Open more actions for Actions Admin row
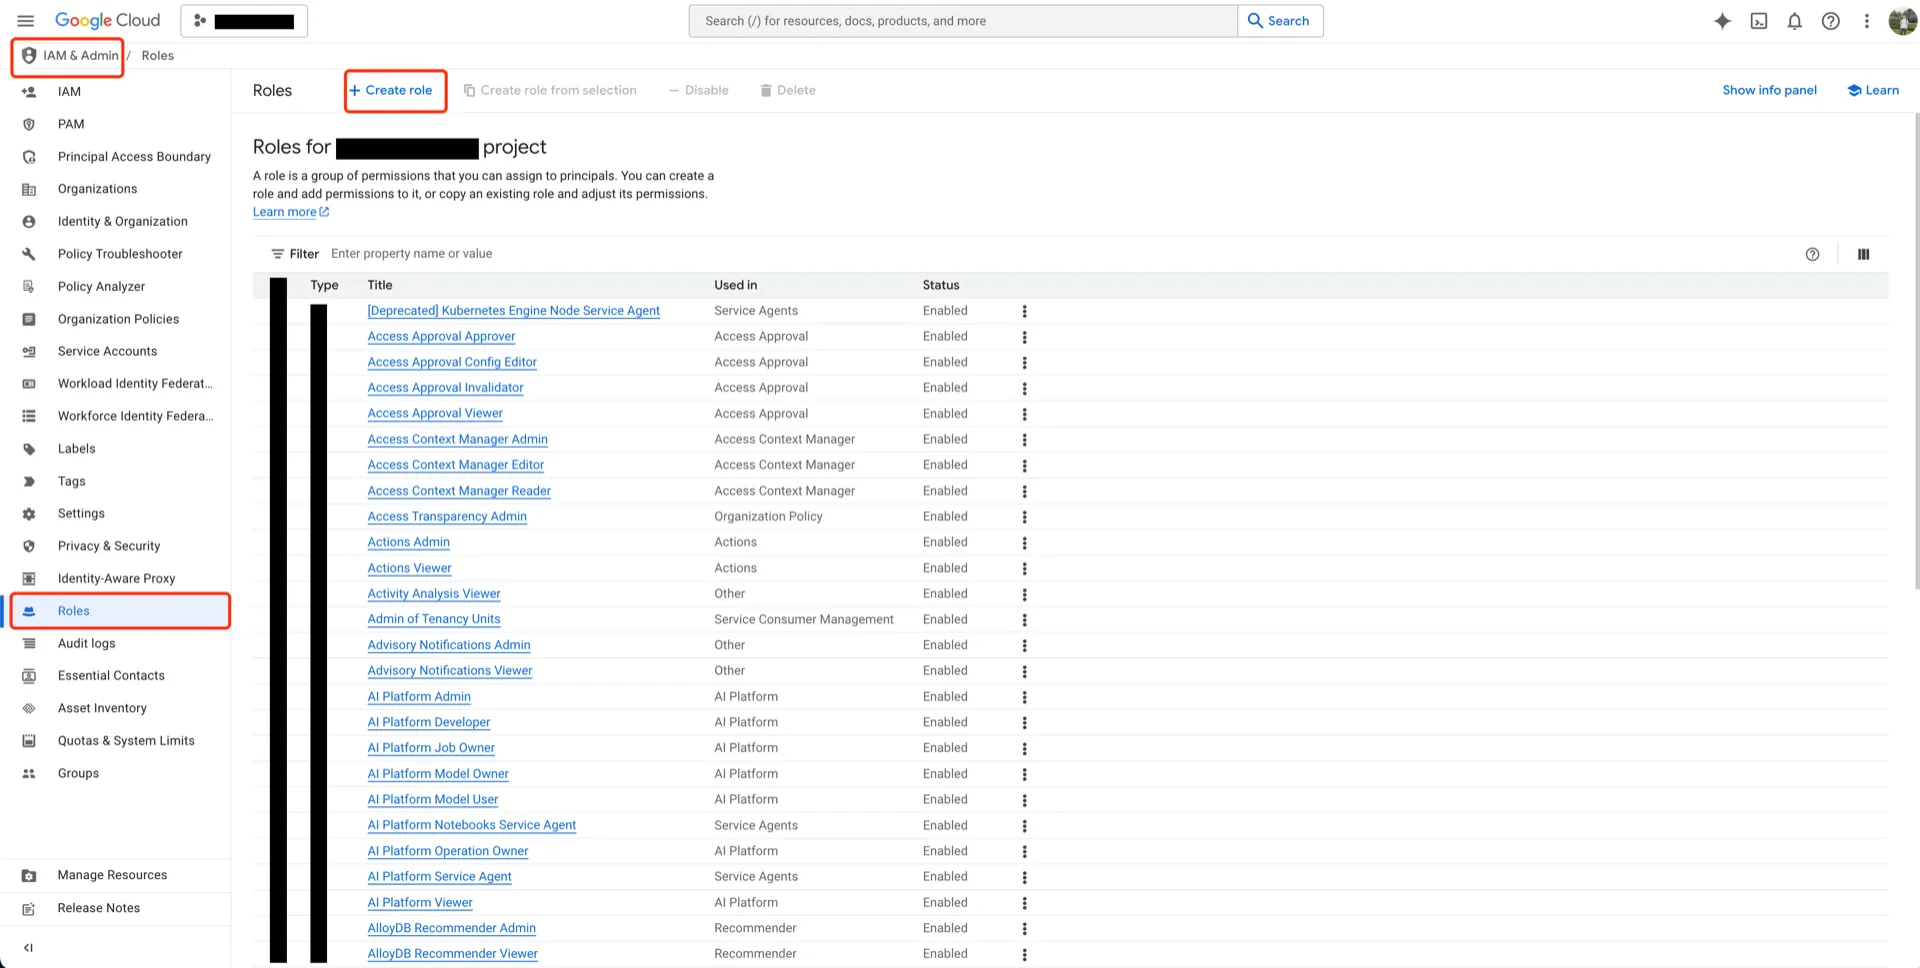The height and width of the screenshot is (968, 1920). pyautogui.click(x=1025, y=543)
